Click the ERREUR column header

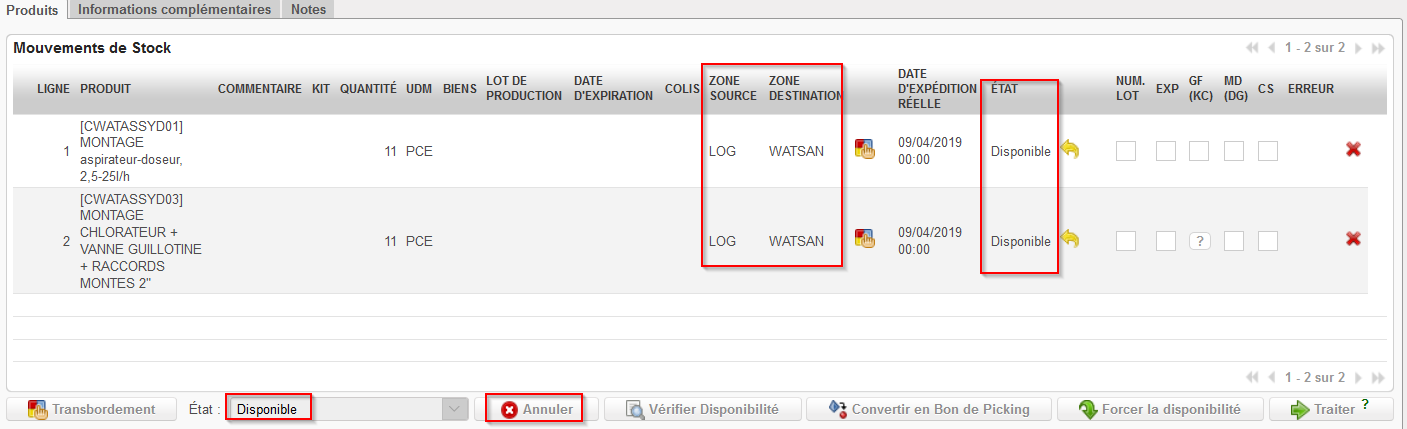point(1311,89)
